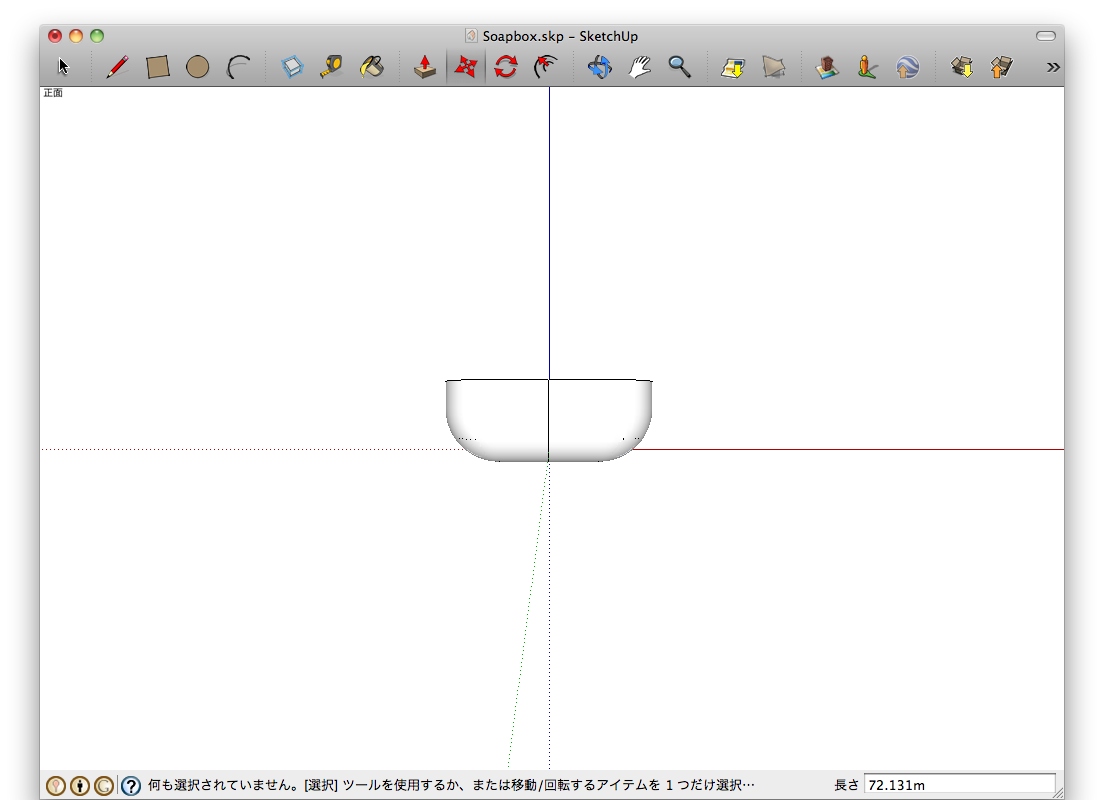This screenshot has height=800, width=1104.
Task: Choose the Paint Bucket tool
Action: coord(372,67)
